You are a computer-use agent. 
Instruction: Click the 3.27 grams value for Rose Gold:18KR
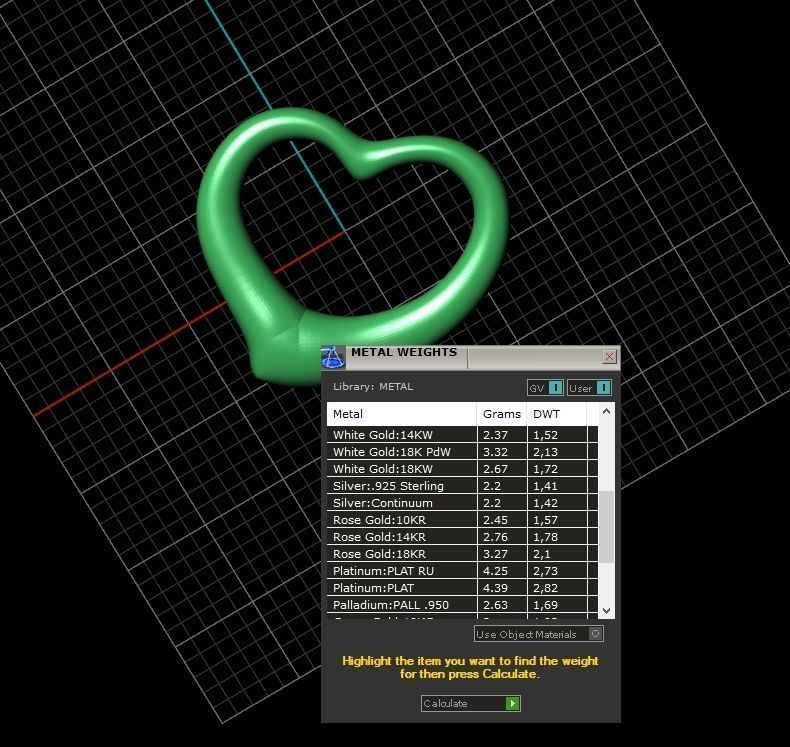click(x=495, y=554)
